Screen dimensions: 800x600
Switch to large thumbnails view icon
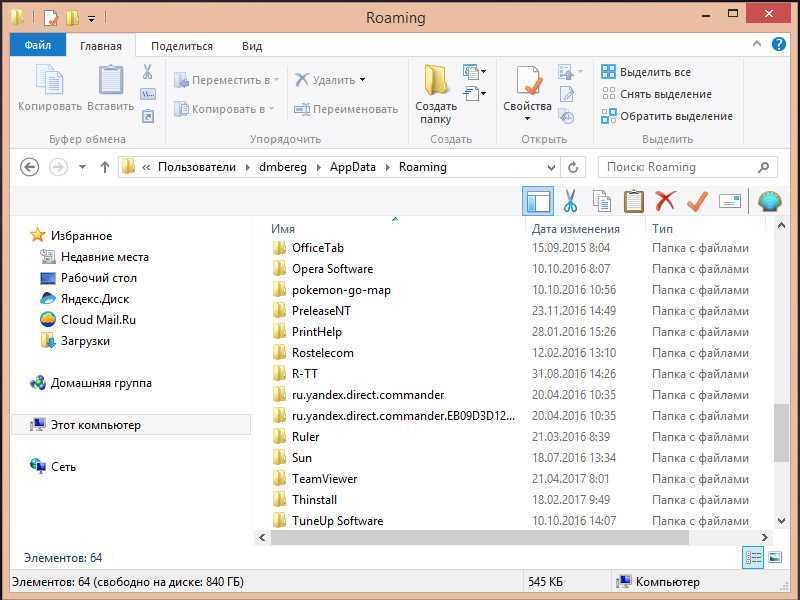[775, 557]
